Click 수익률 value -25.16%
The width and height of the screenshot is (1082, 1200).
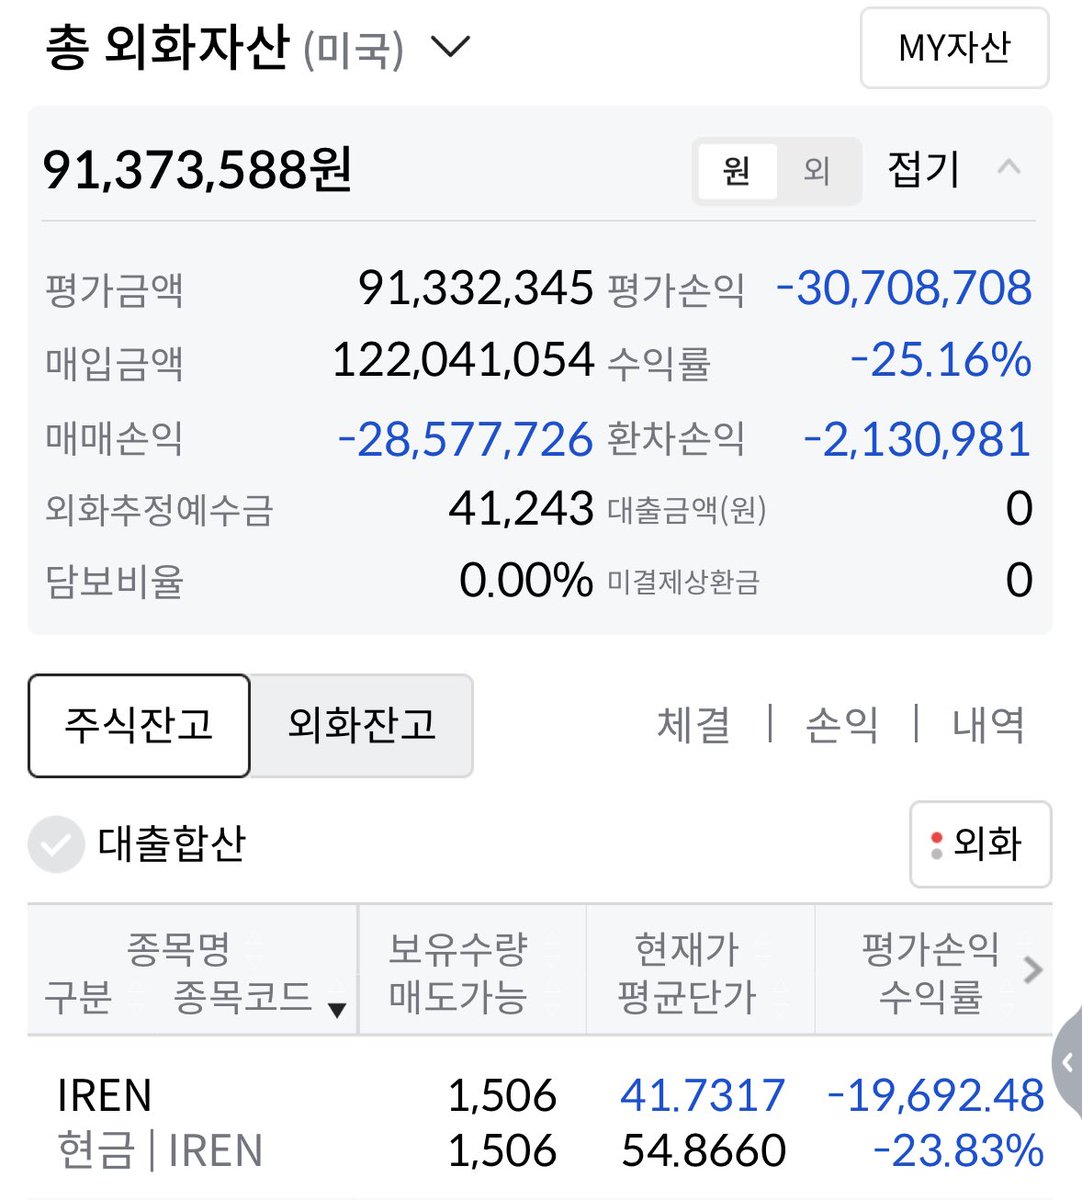point(941,360)
